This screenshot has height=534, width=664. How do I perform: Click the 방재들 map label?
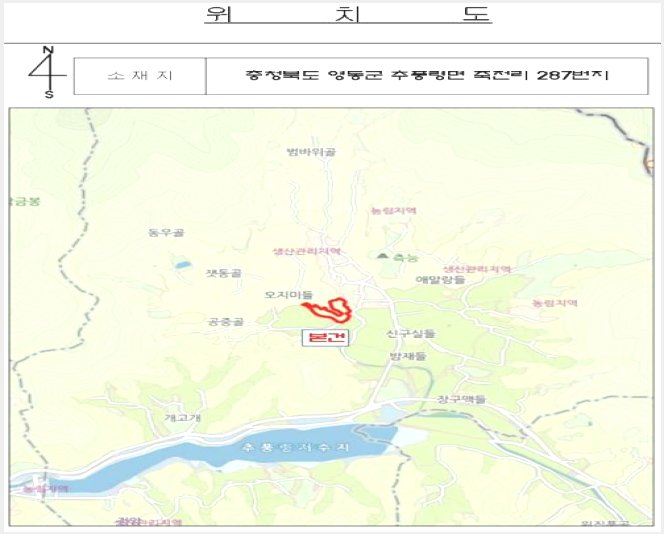click(408, 356)
